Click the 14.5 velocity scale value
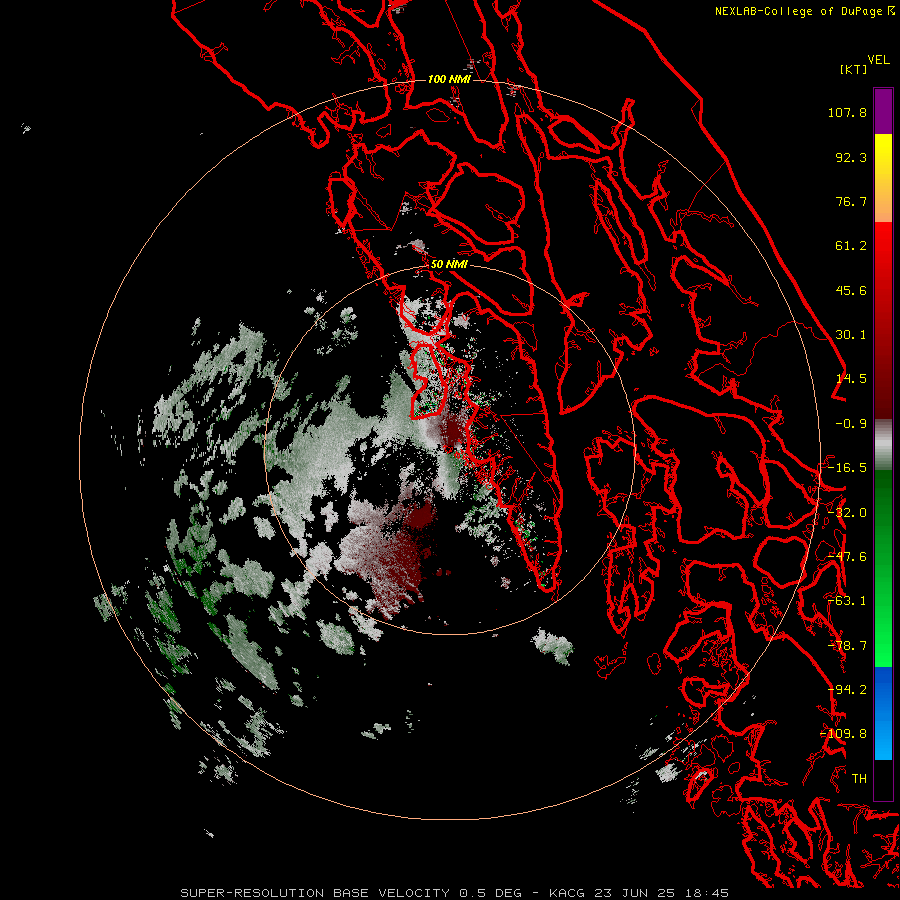This screenshot has width=900, height=900. click(x=851, y=379)
